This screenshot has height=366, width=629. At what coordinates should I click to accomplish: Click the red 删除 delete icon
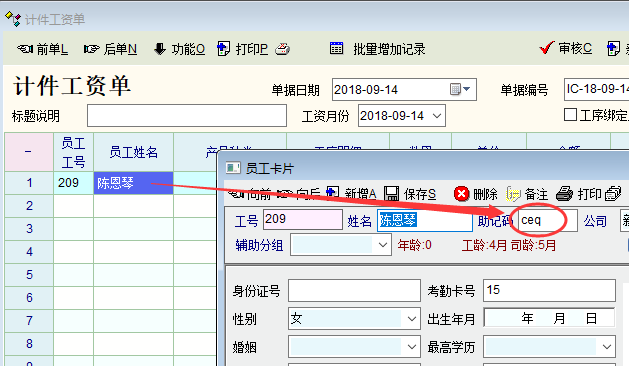(462, 194)
